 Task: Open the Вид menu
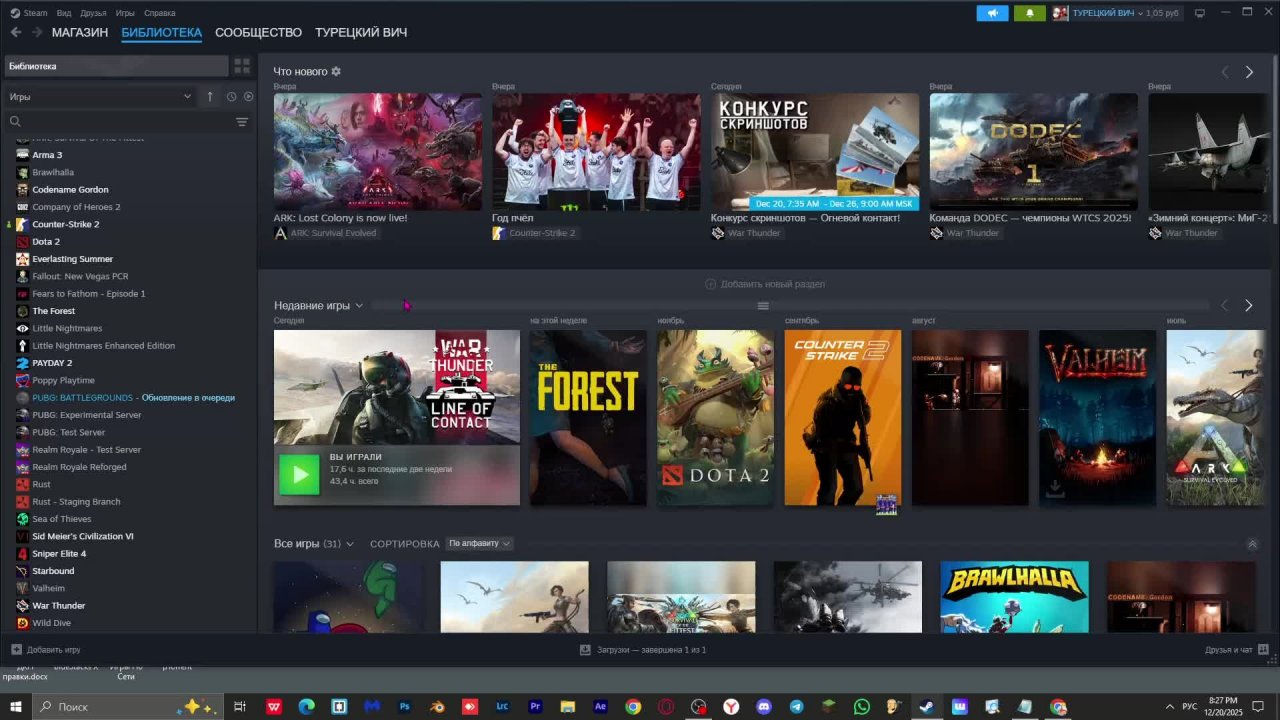coord(64,13)
